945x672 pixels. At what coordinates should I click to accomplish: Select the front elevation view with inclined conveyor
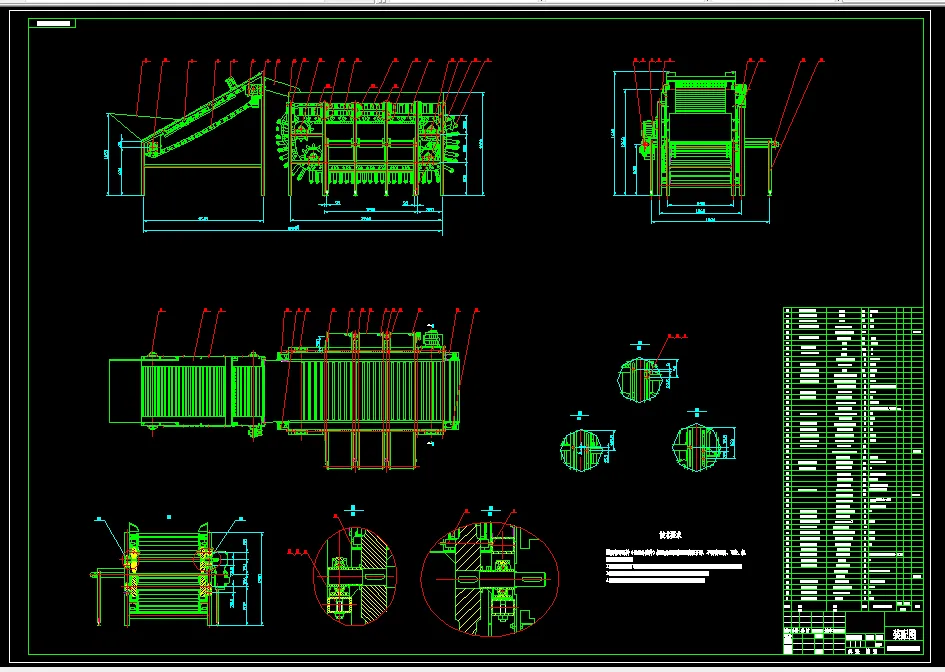(x=297, y=146)
